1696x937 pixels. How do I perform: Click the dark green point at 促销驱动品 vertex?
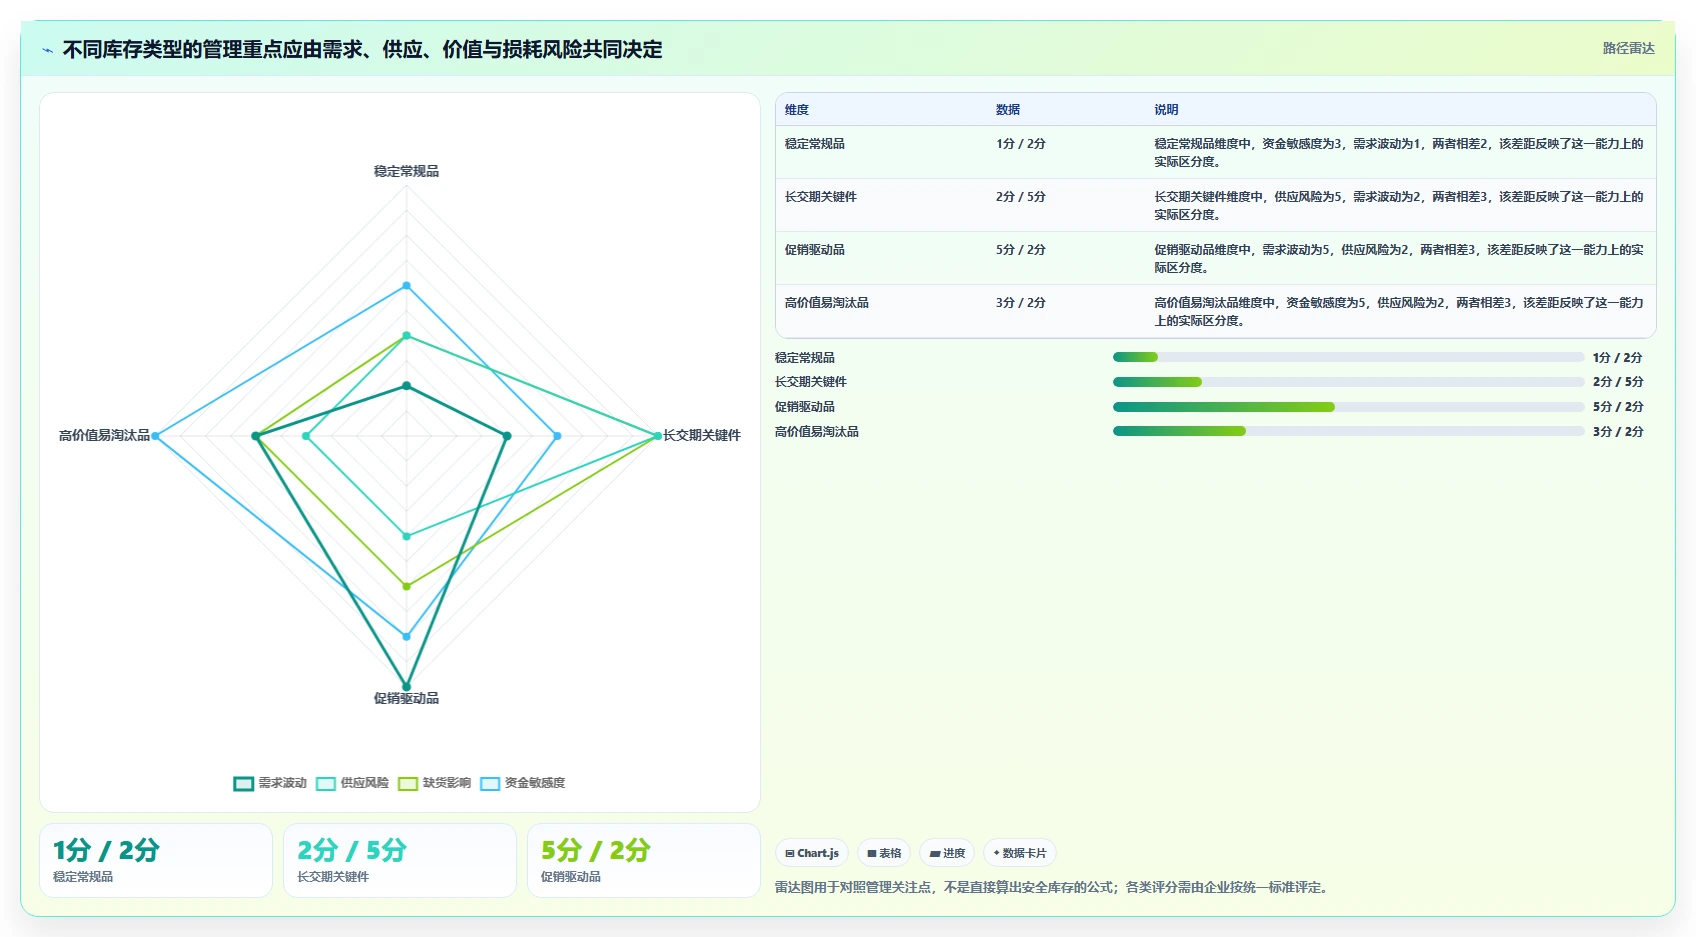[x=406, y=687]
